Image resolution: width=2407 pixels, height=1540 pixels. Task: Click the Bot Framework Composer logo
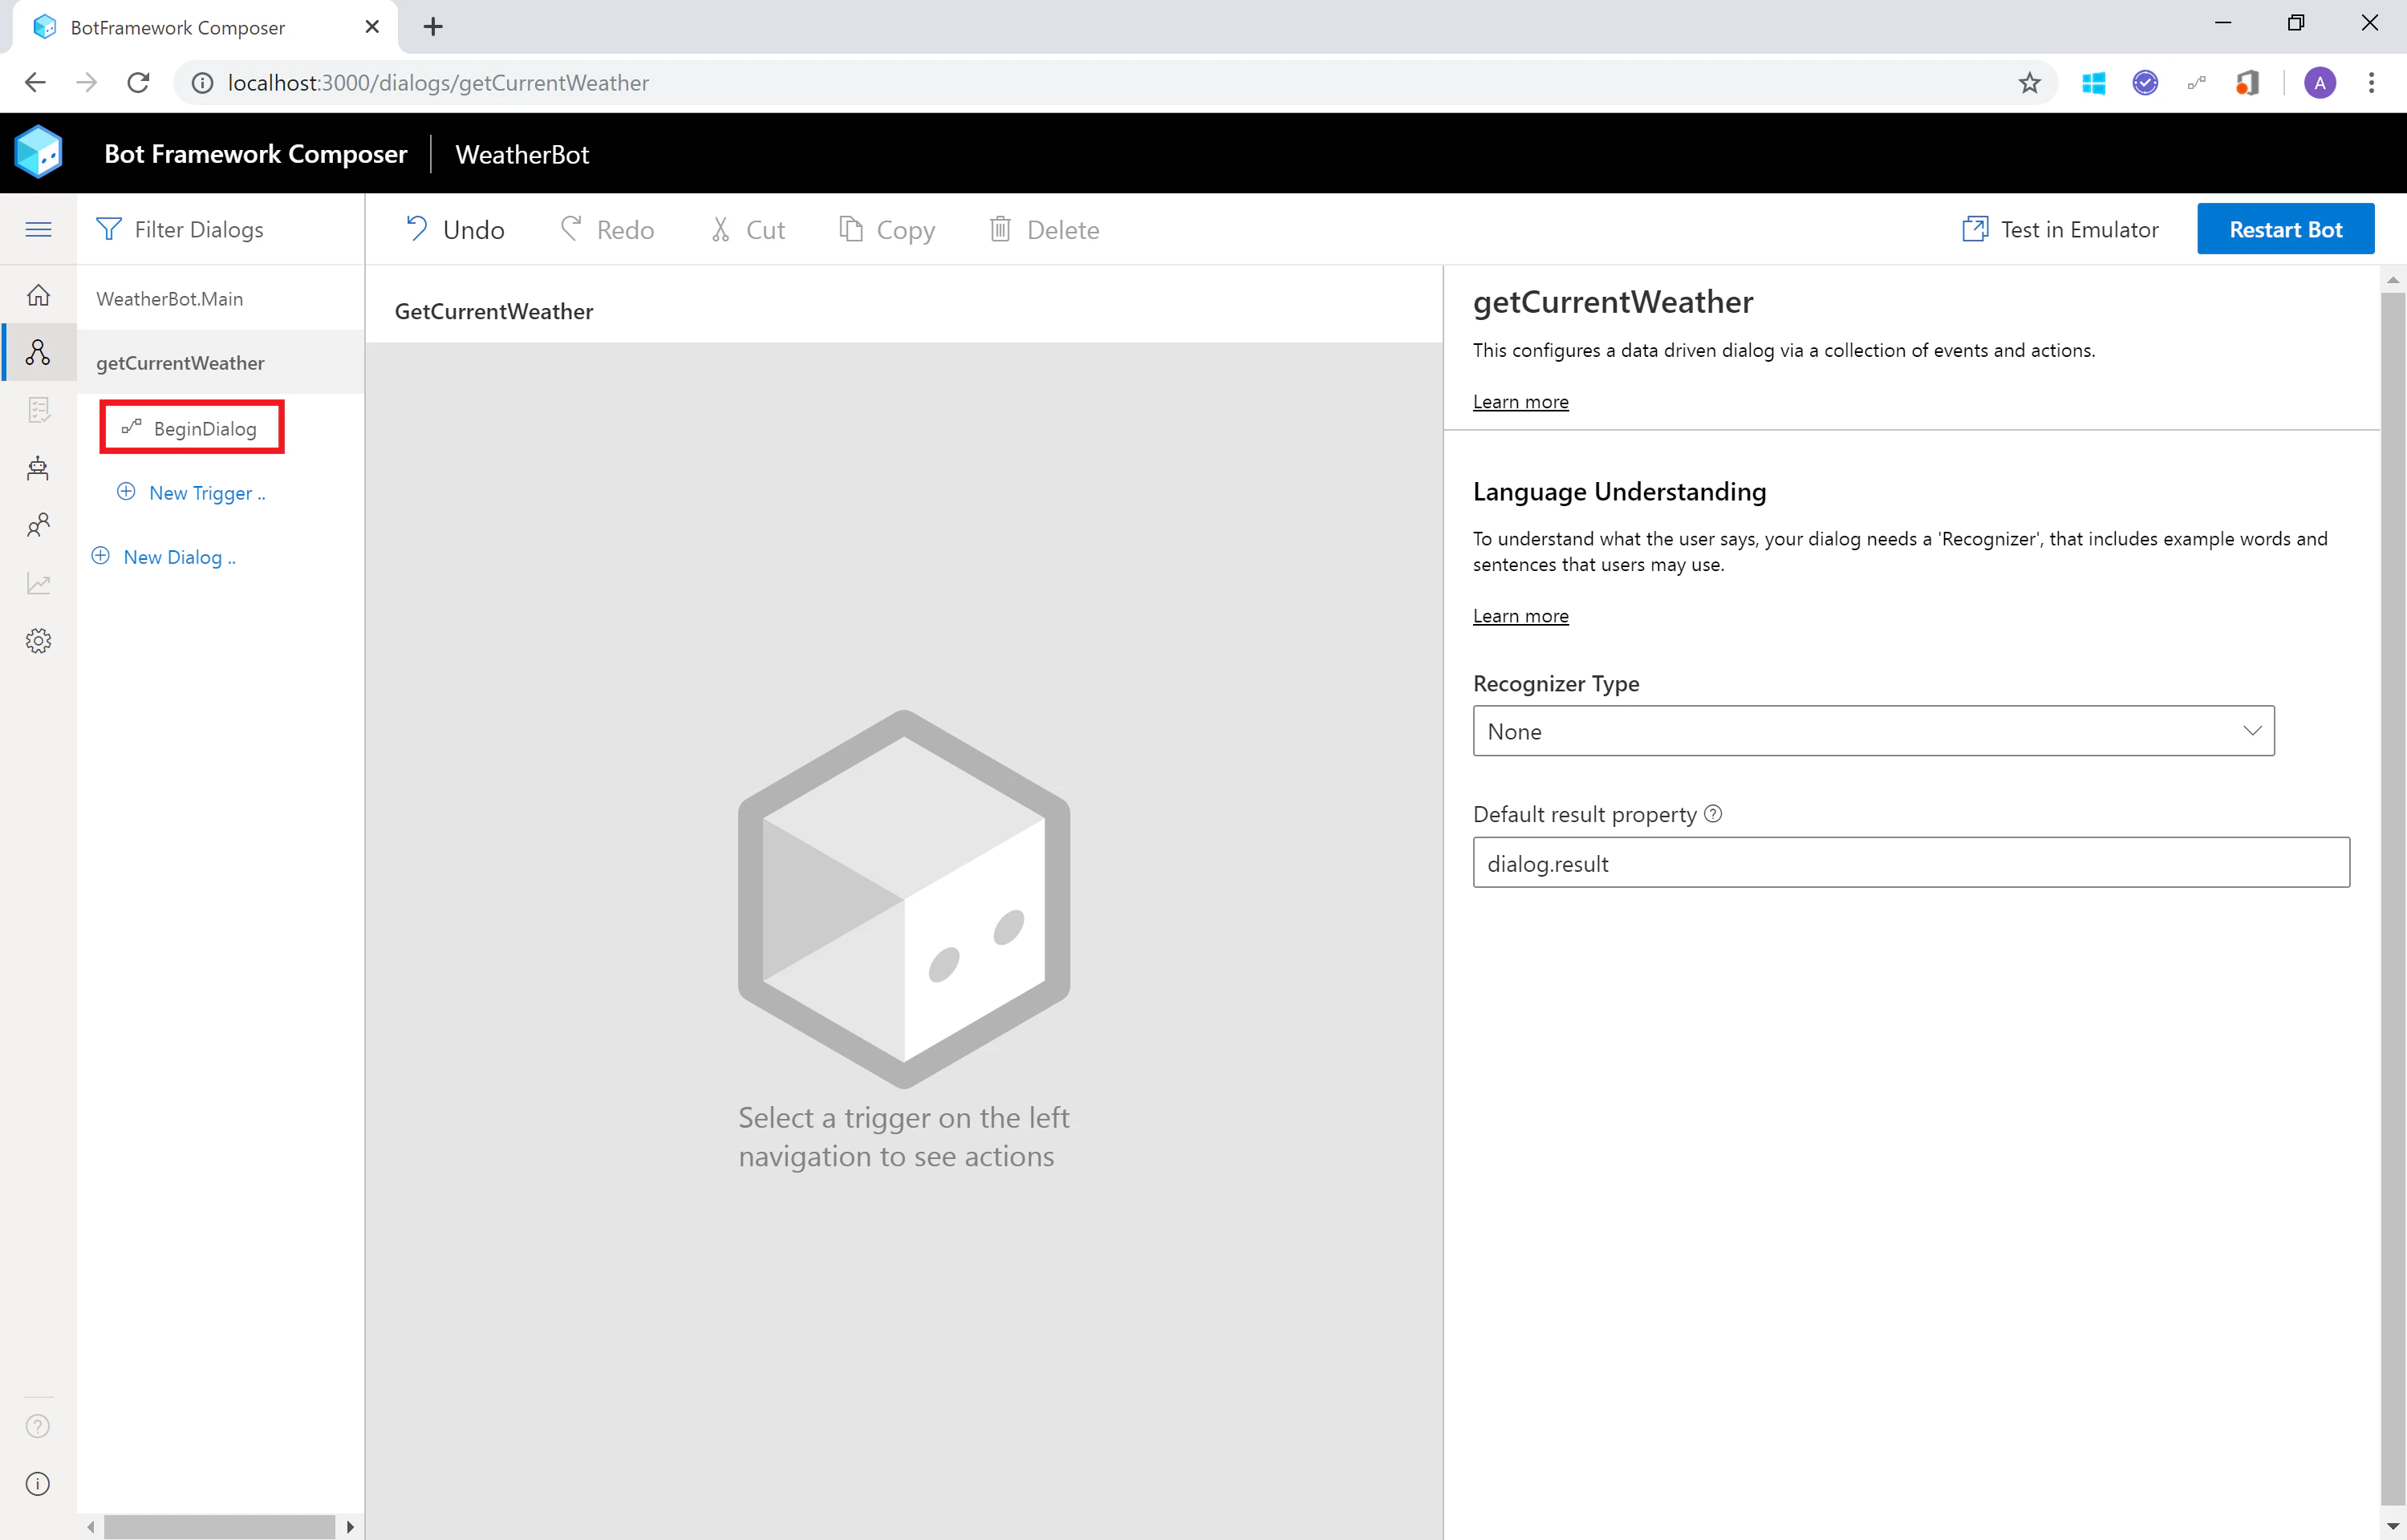click(x=39, y=153)
